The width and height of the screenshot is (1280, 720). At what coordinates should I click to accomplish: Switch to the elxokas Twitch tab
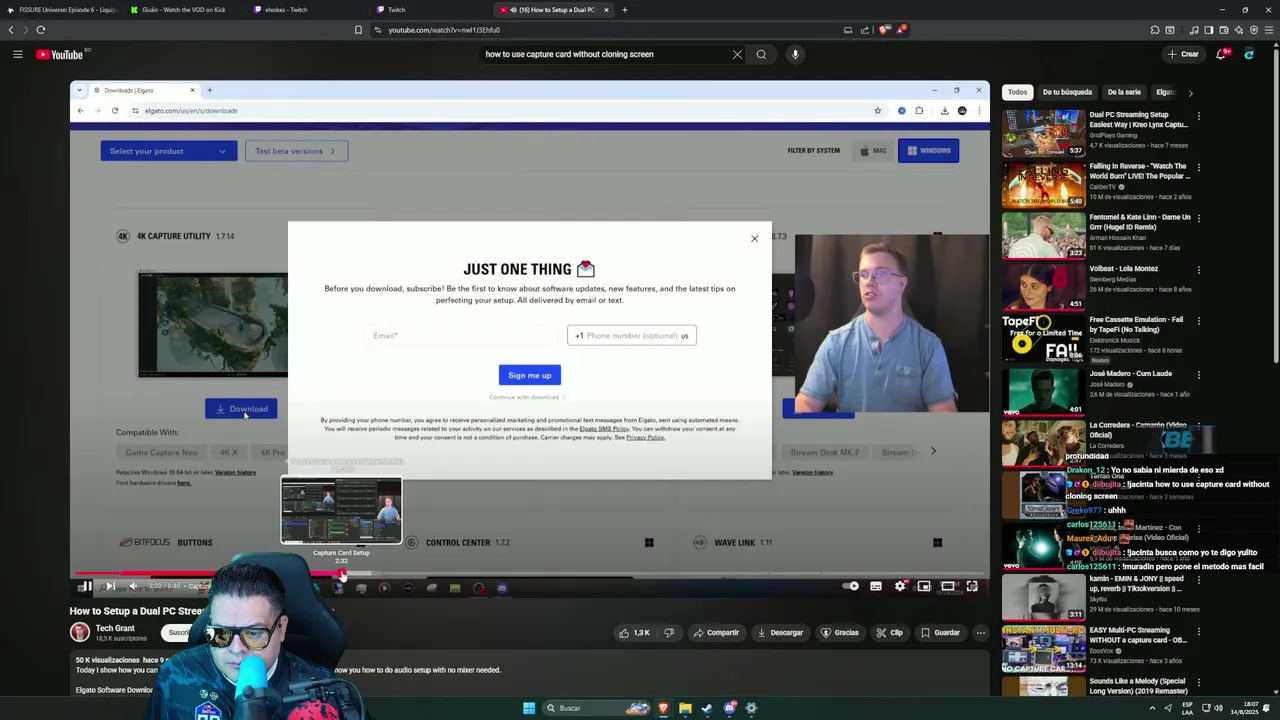pyautogui.click(x=308, y=10)
